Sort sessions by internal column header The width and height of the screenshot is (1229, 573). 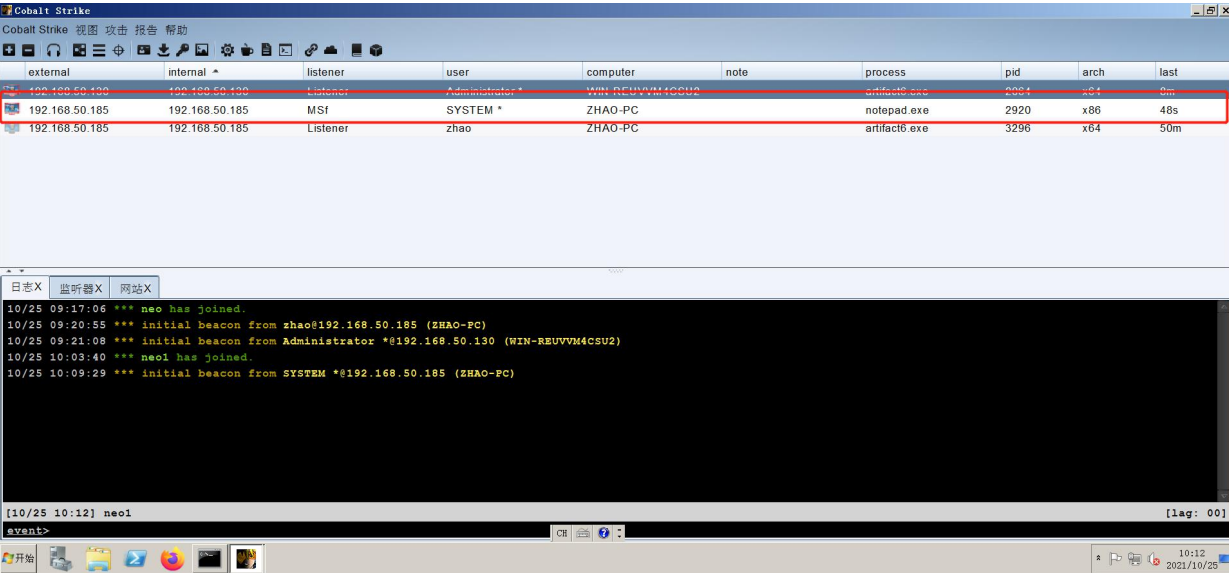click(233, 72)
